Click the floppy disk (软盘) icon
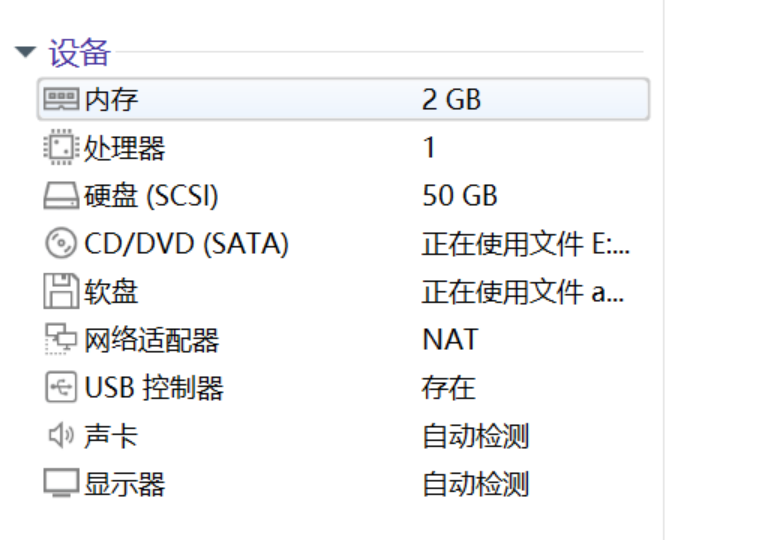 click(62, 292)
